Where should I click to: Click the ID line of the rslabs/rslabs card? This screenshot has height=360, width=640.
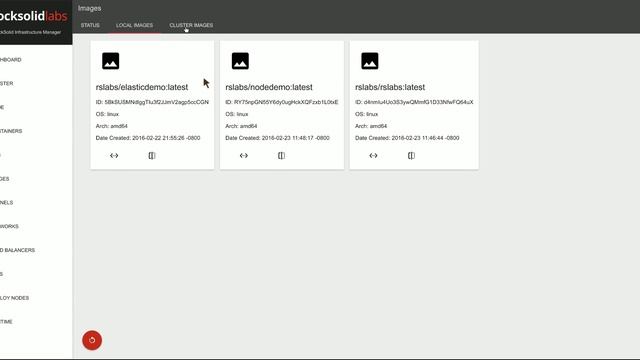pyautogui.click(x=414, y=102)
